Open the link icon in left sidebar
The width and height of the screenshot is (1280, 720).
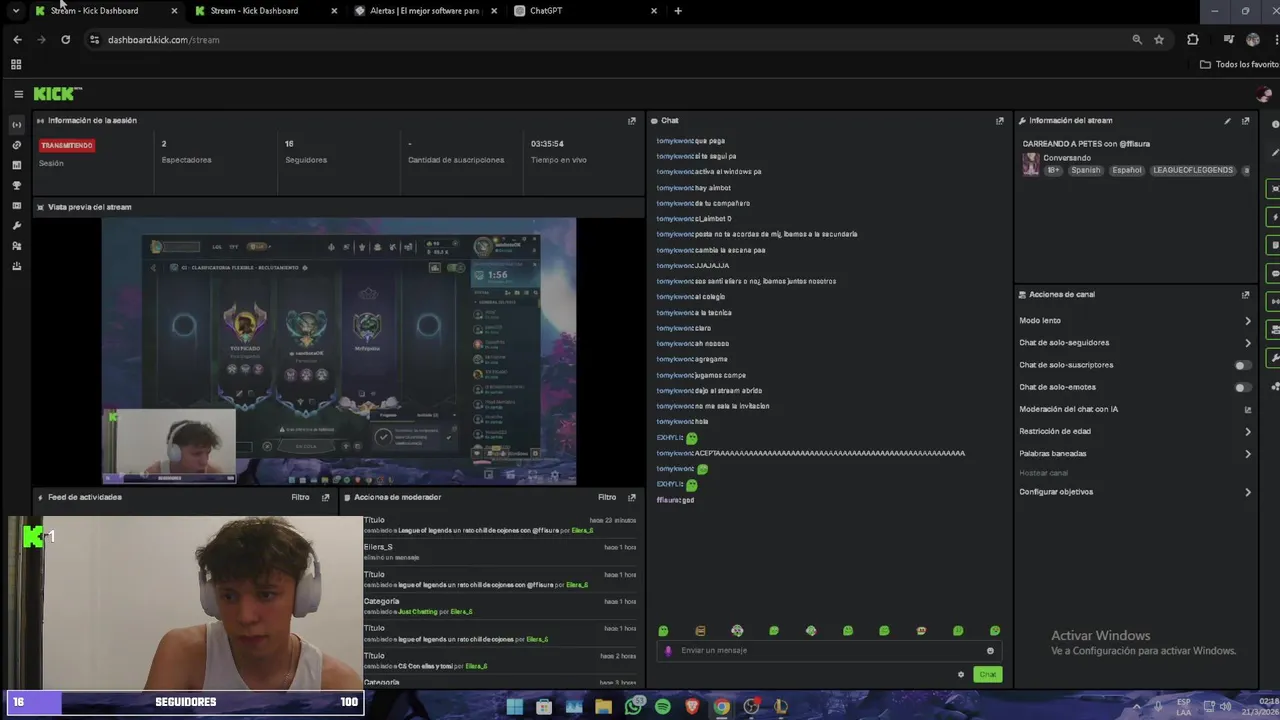coord(16,145)
